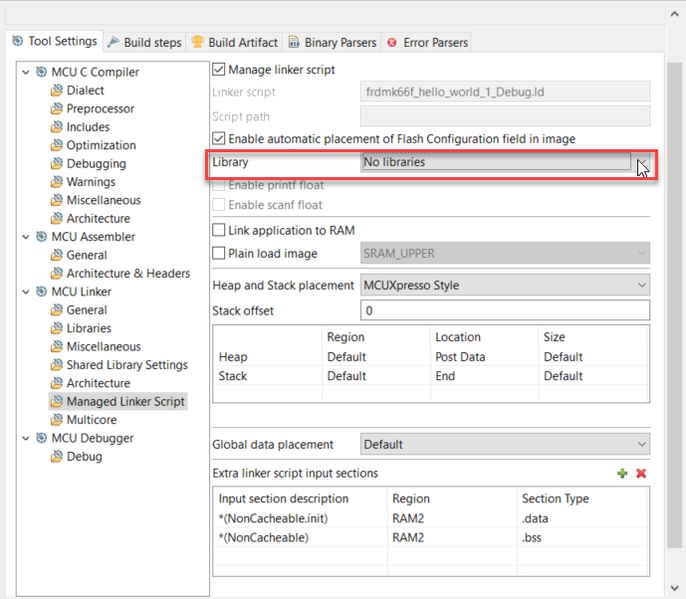
Task: Open Architecture & Headers assembler settings
Action: point(128,273)
